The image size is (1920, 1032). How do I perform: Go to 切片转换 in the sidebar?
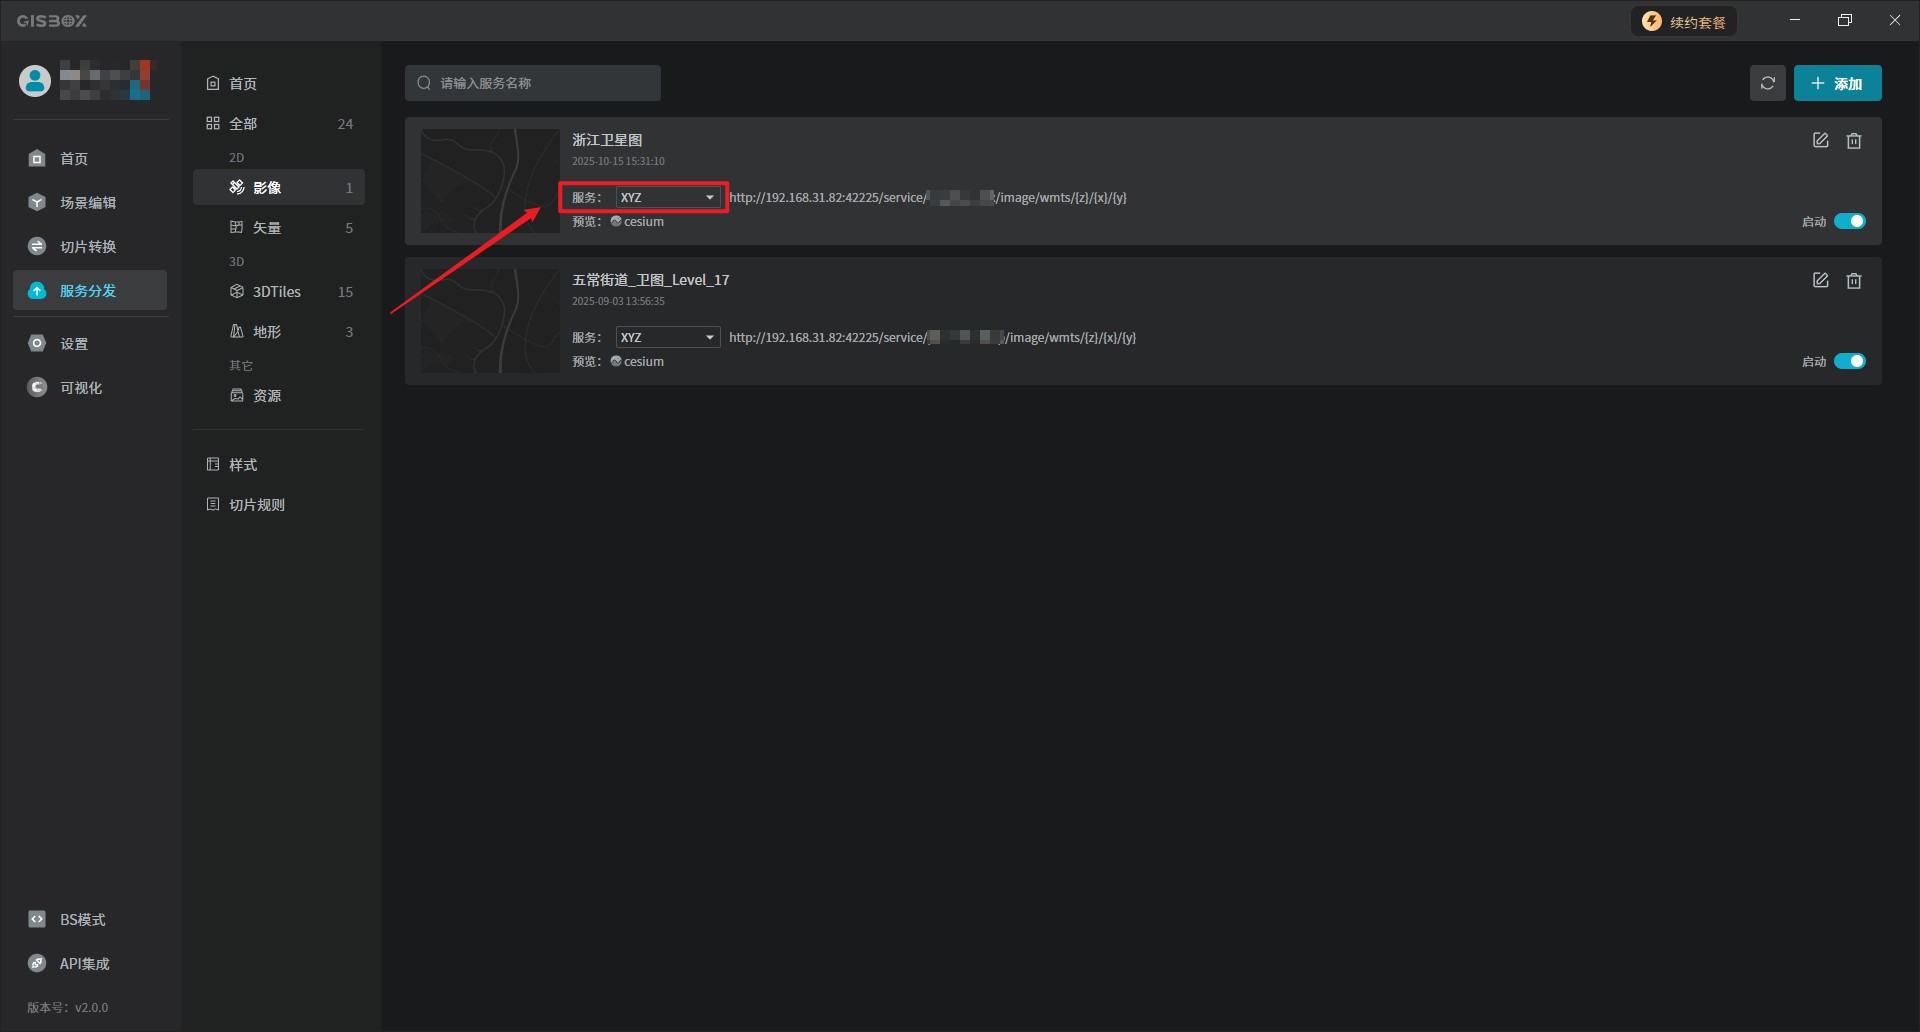coord(88,247)
